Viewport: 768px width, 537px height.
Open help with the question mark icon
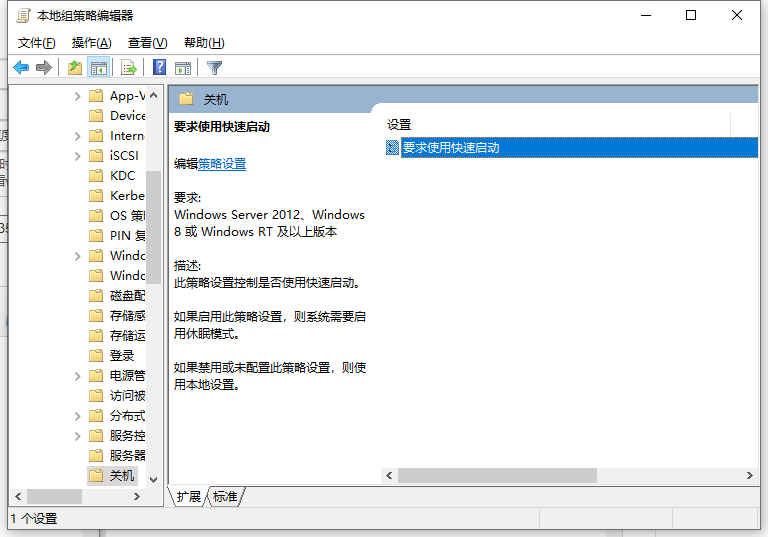tap(159, 68)
